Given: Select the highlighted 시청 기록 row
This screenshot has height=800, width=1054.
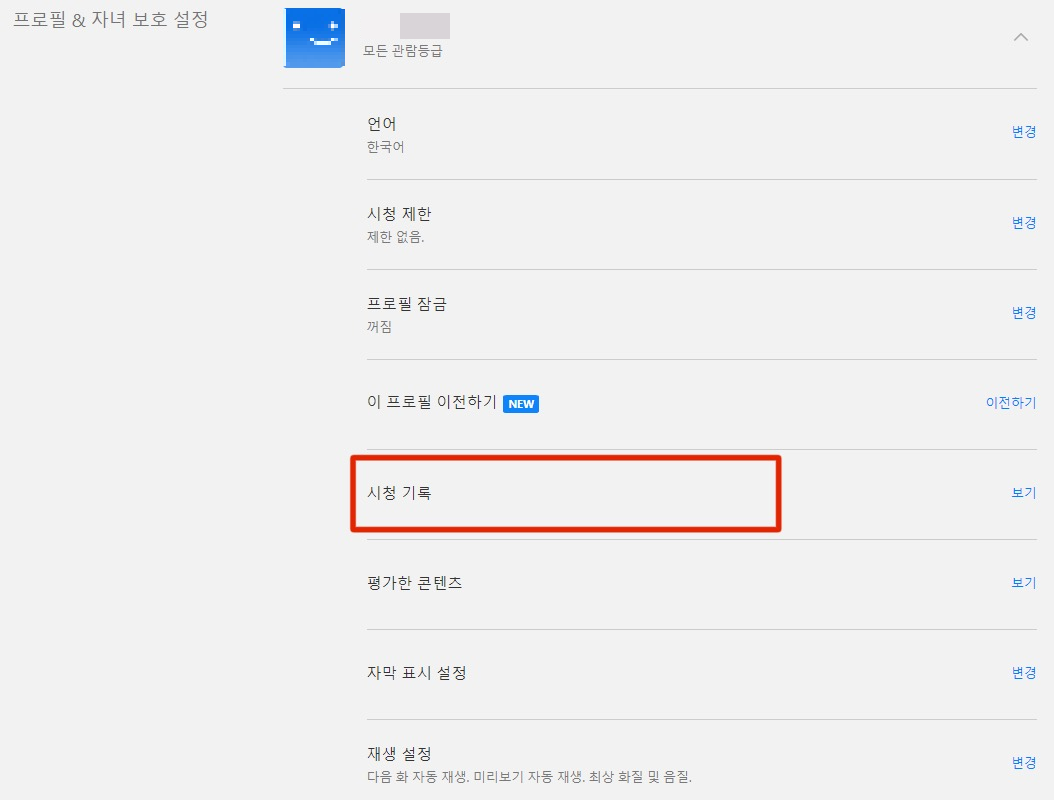Looking at the screenshot, I should coord(567,492).
